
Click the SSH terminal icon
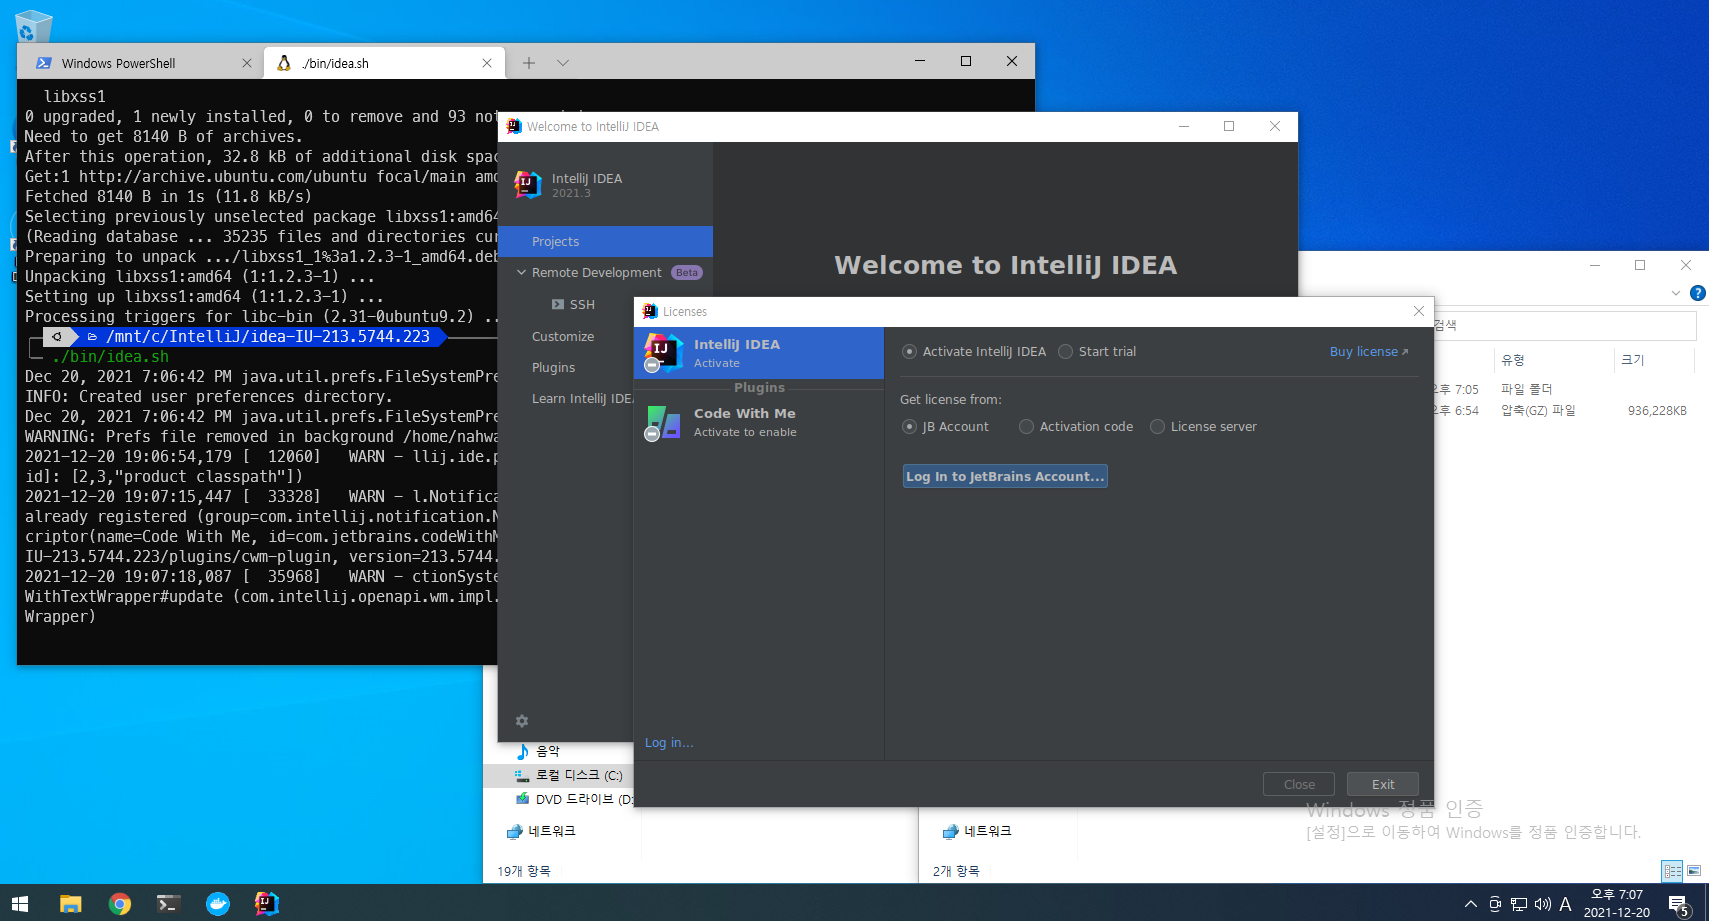[x=558, y=304]
